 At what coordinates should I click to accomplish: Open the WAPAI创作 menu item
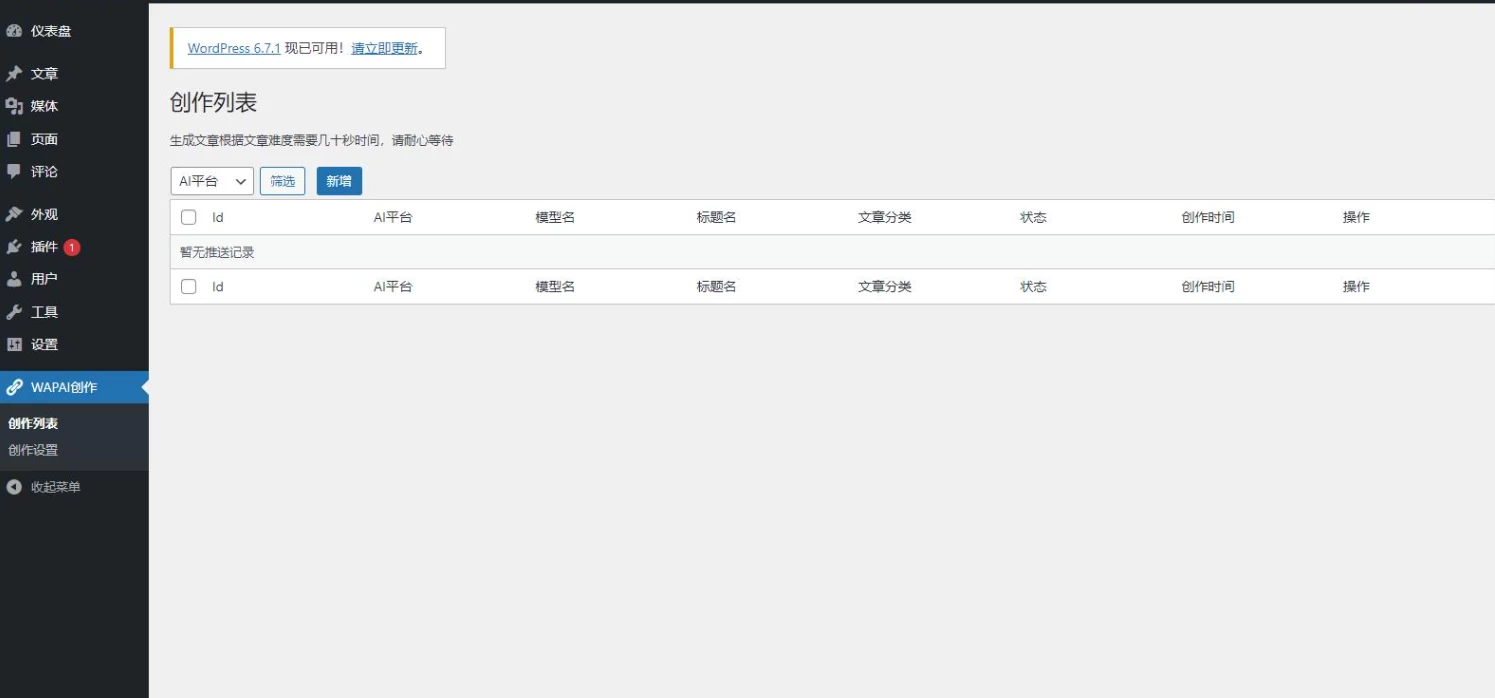pos(64,387)
